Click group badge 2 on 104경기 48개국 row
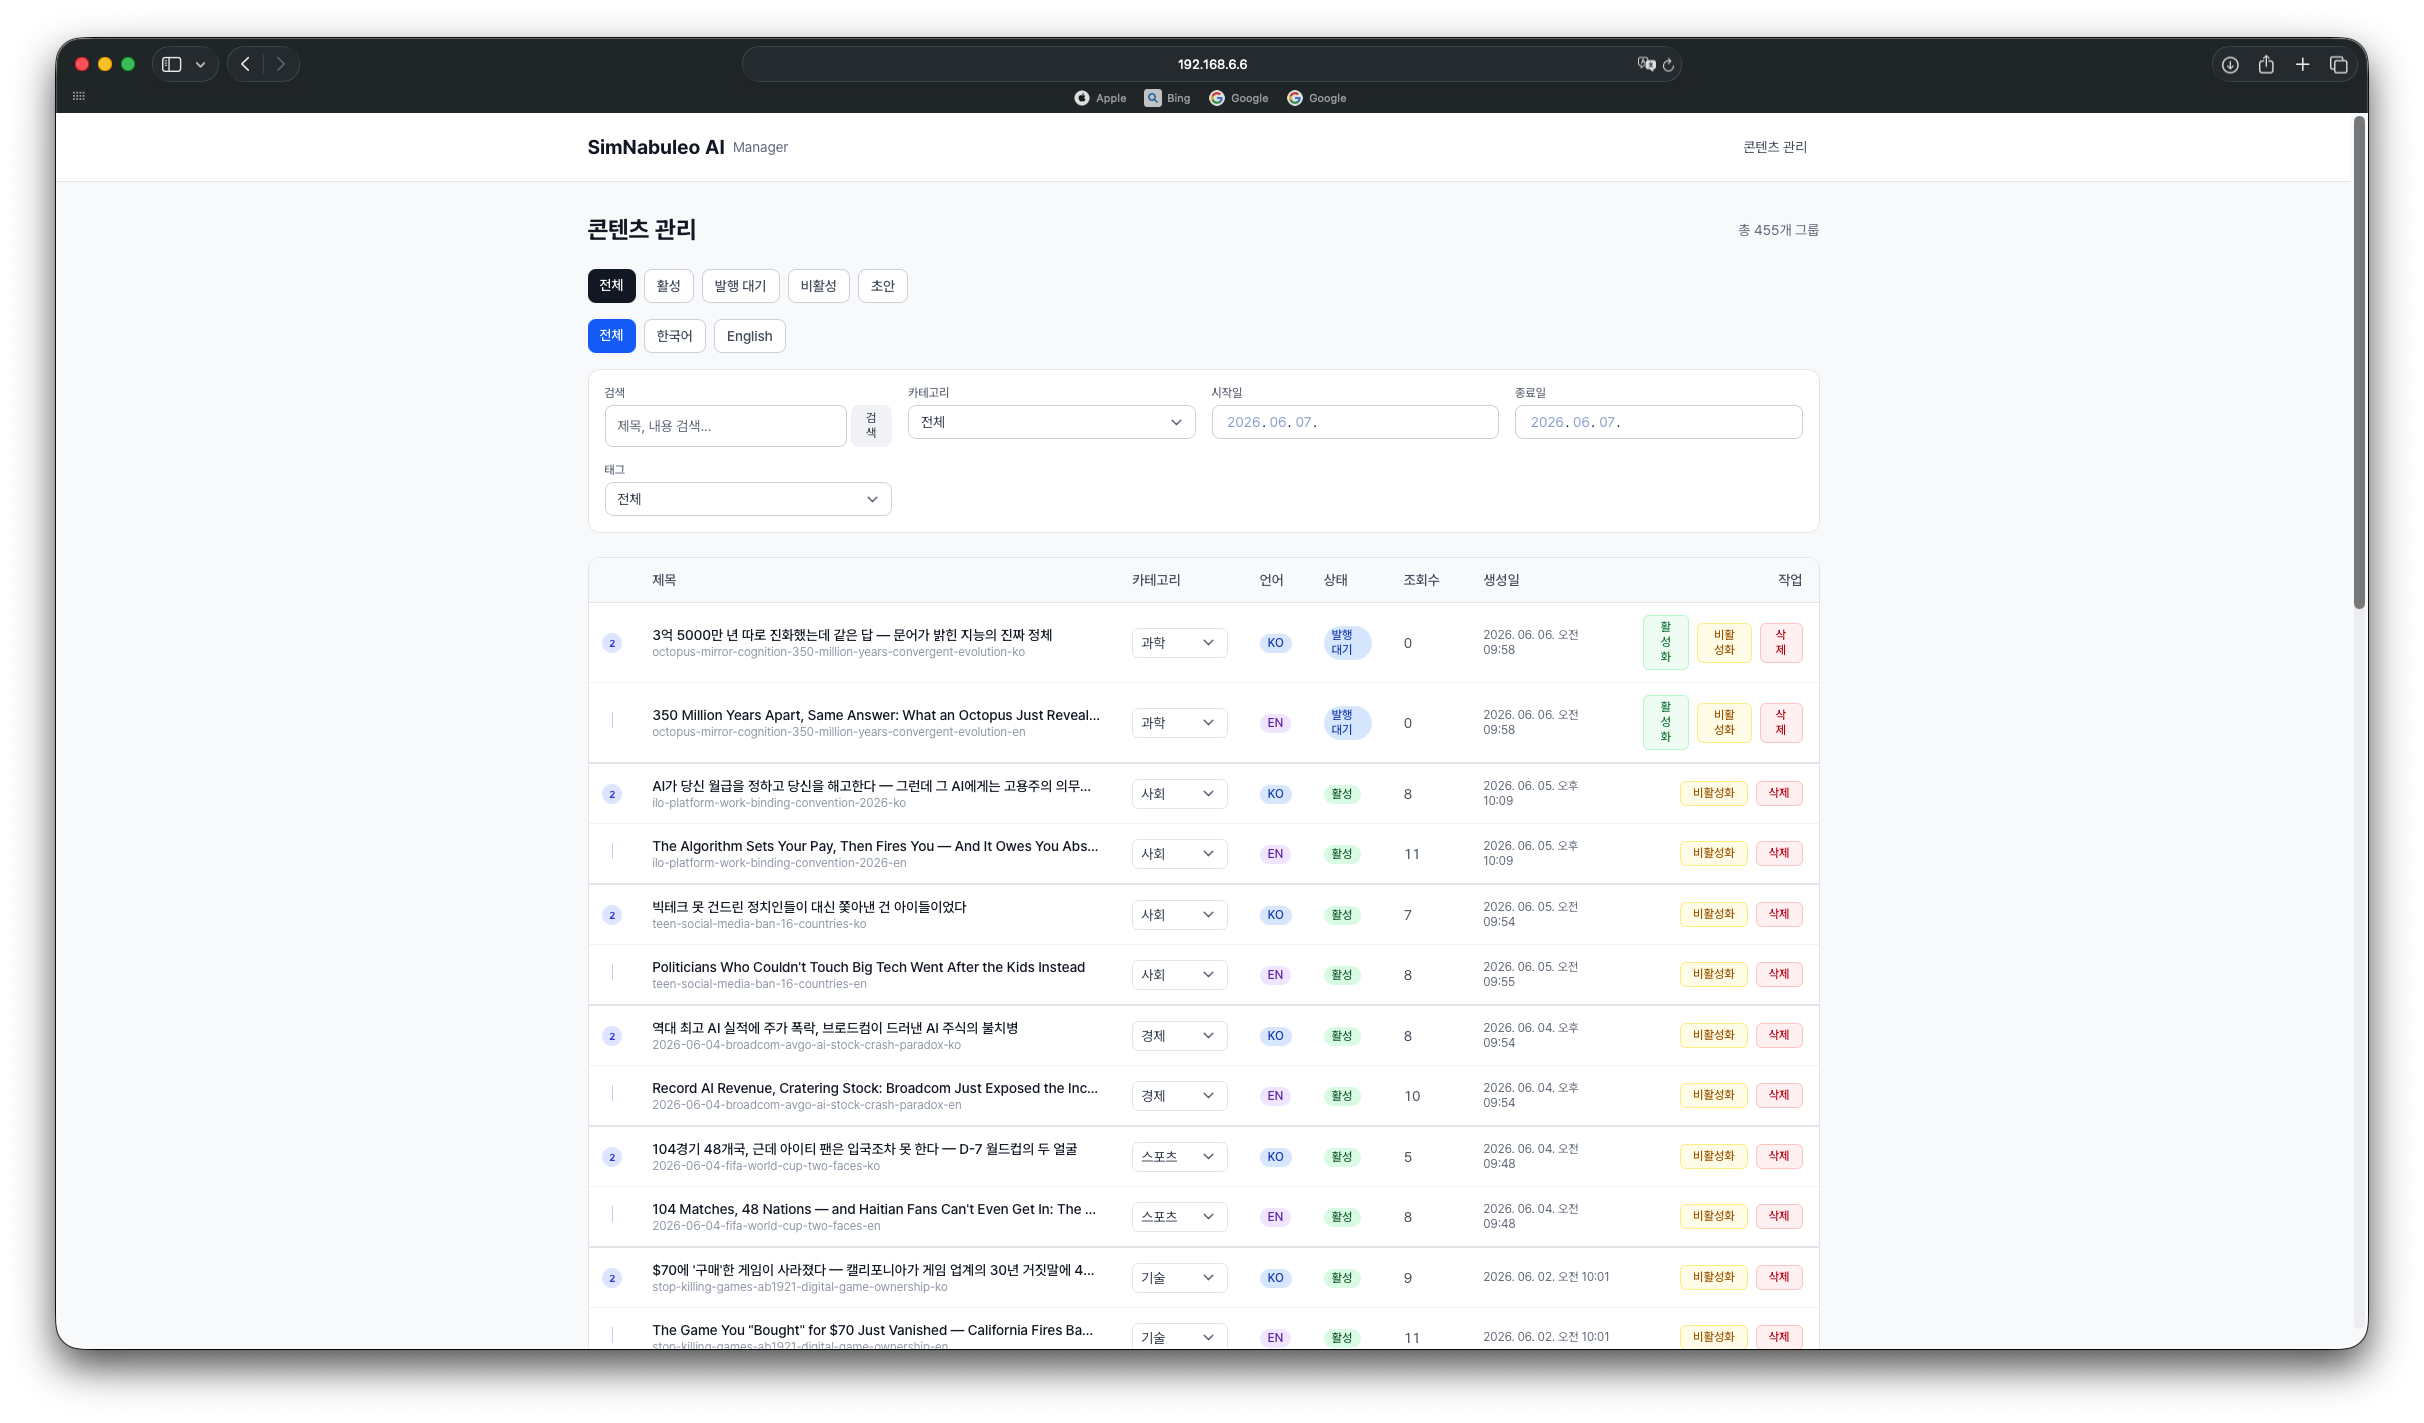The height and width of the screenshot is (1423, 2424). 612,1157
